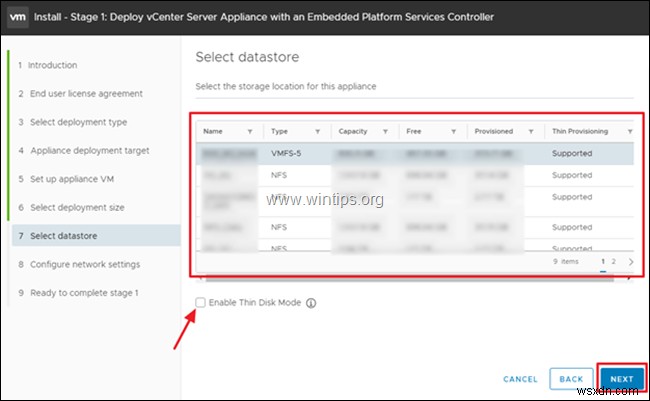Click the VMware vm logo icon
Screen dimensions: 650x401
point(18,17)
